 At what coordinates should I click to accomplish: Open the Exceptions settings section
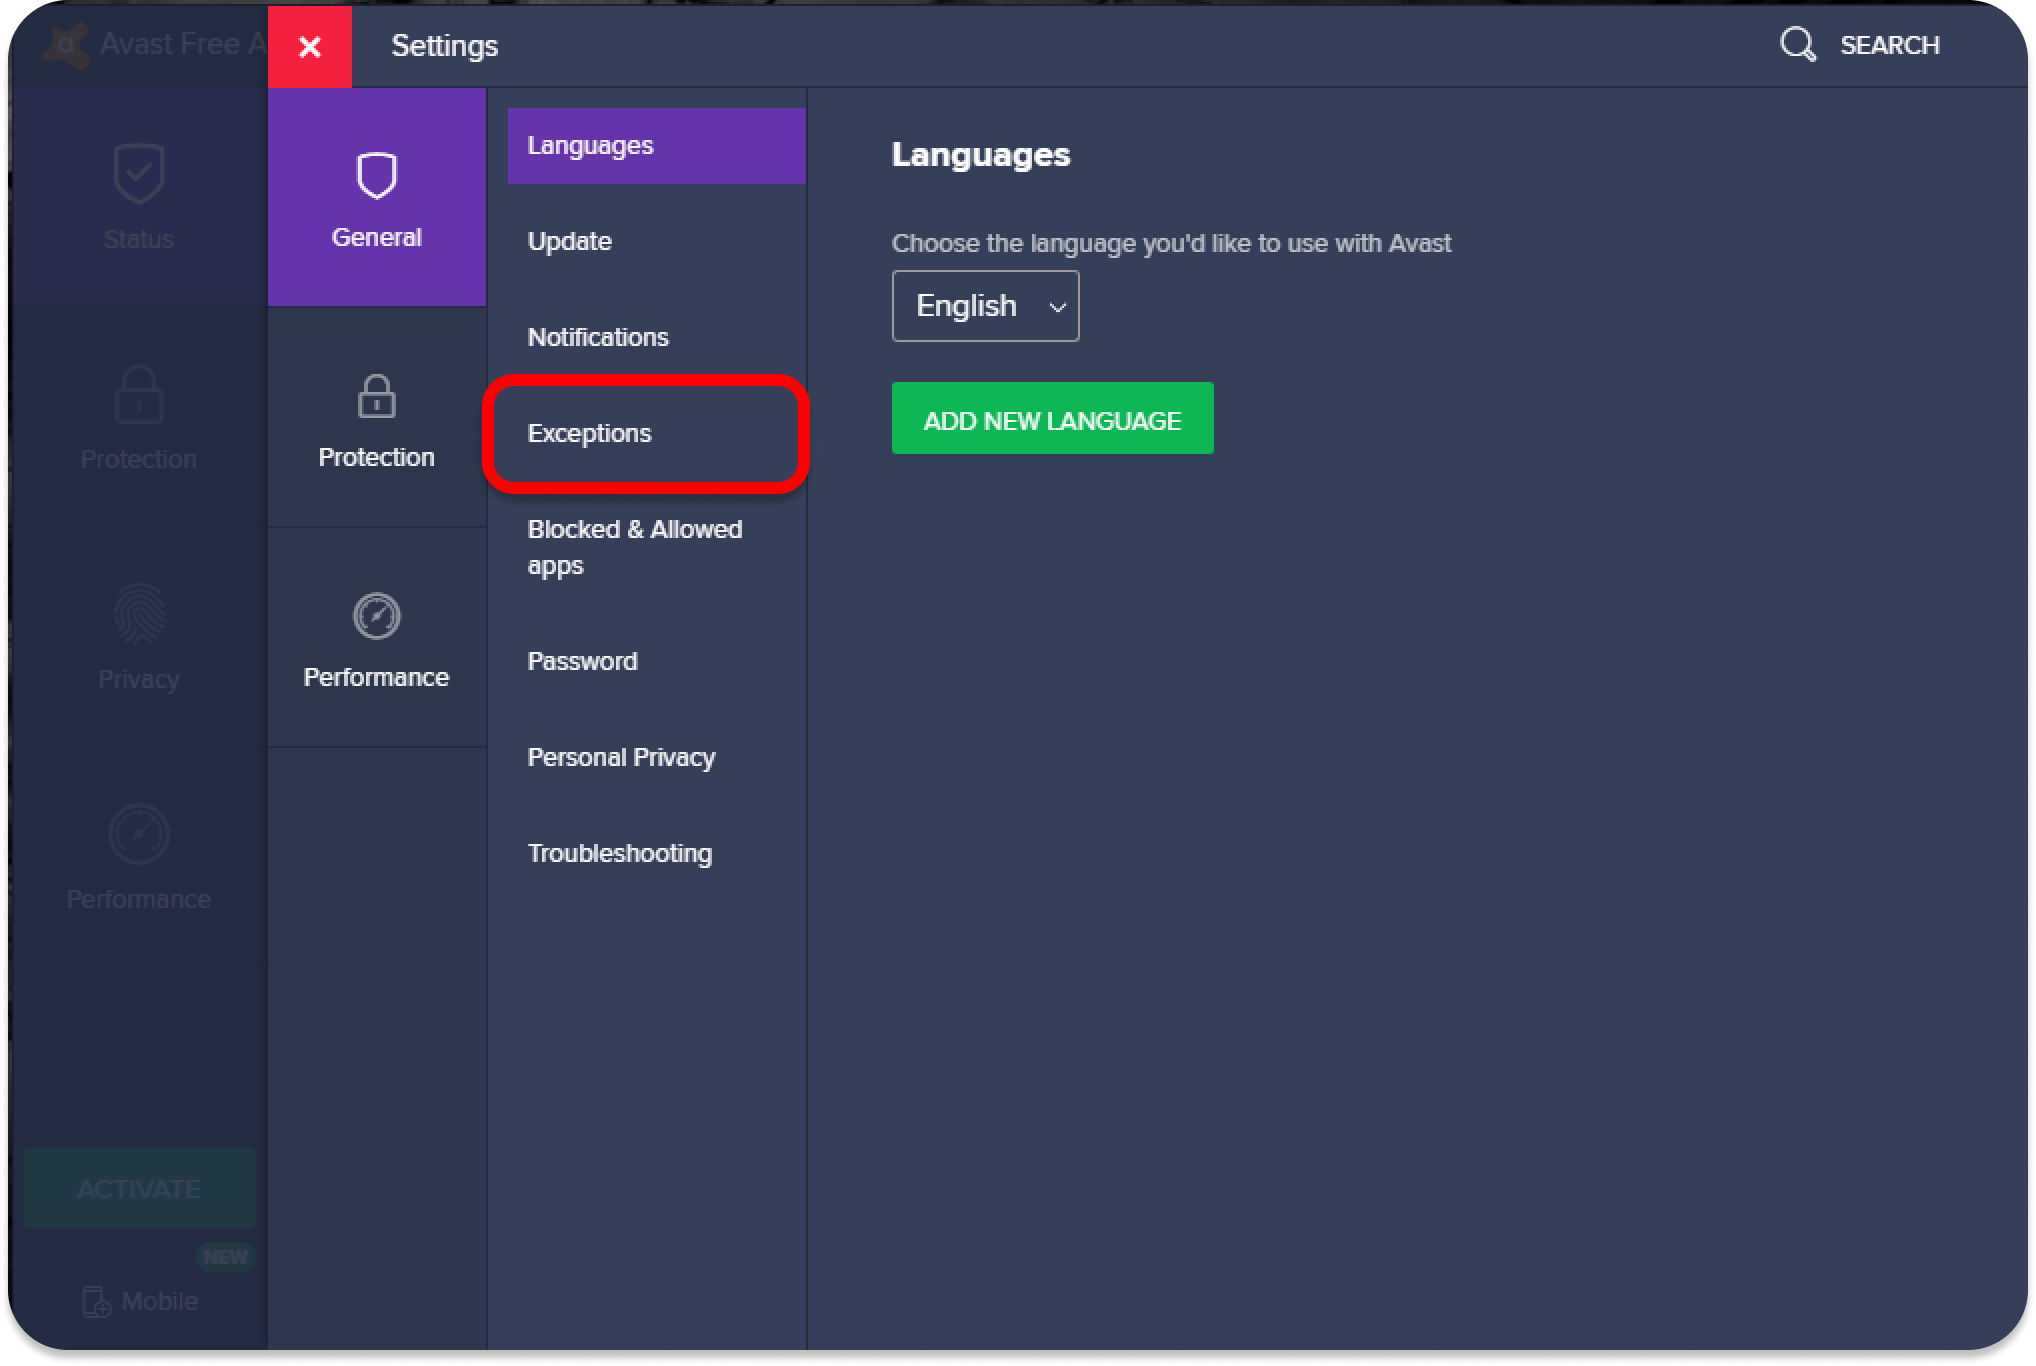(x=590, y=434)
